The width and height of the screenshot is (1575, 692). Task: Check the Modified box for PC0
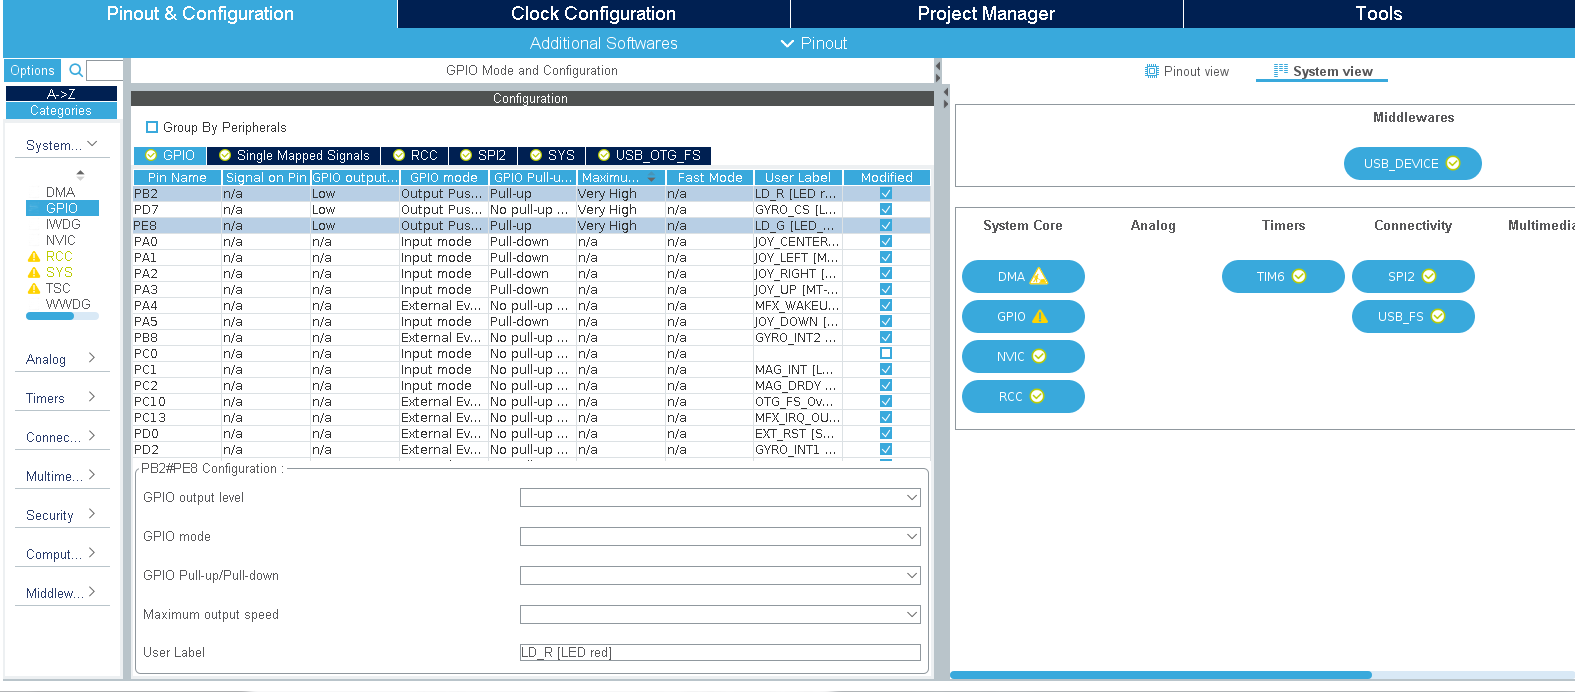(x=886, y=353)
